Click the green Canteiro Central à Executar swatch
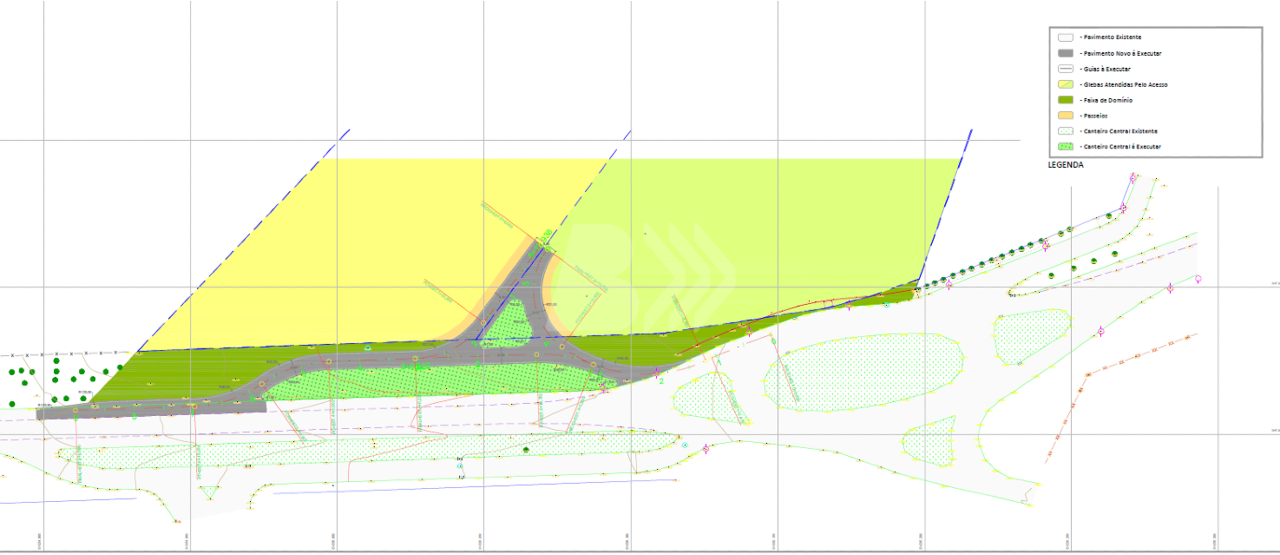 tap(1065, 147)
